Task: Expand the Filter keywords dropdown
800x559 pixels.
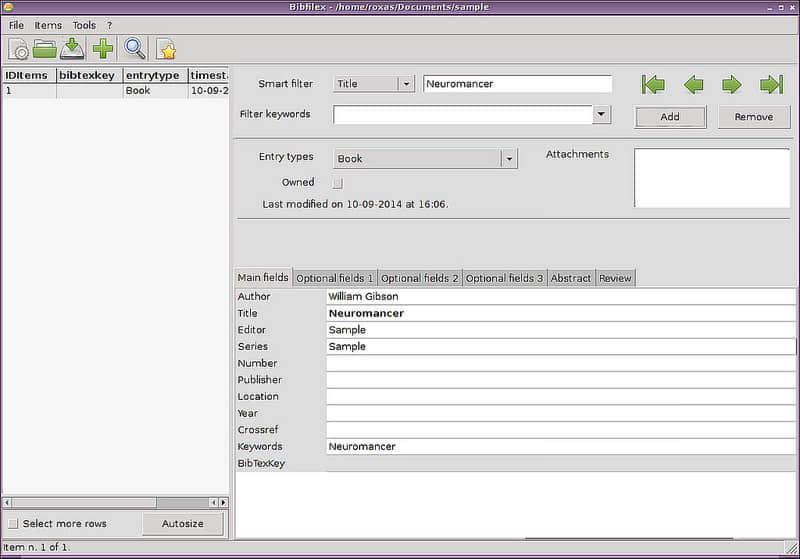Action: tap(600, 114)
